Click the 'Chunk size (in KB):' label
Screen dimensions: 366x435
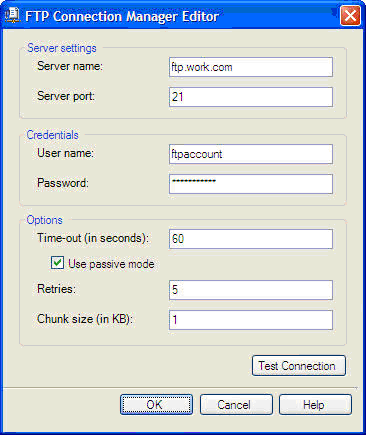pyautogui.click(x=85, y=319)
